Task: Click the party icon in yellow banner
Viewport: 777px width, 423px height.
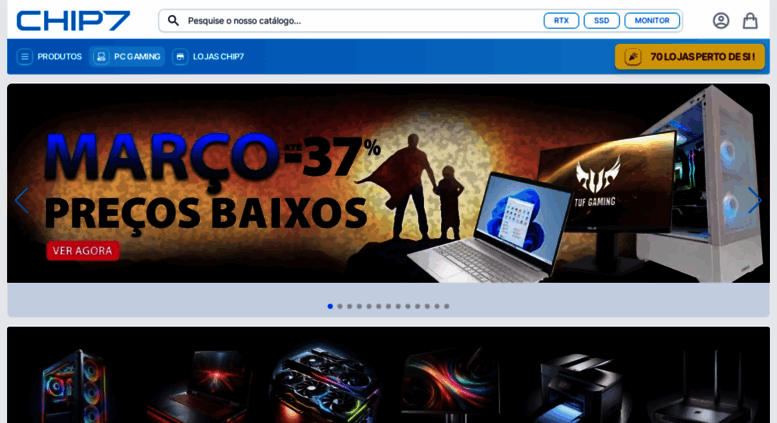Action: (x=632, y=57)
